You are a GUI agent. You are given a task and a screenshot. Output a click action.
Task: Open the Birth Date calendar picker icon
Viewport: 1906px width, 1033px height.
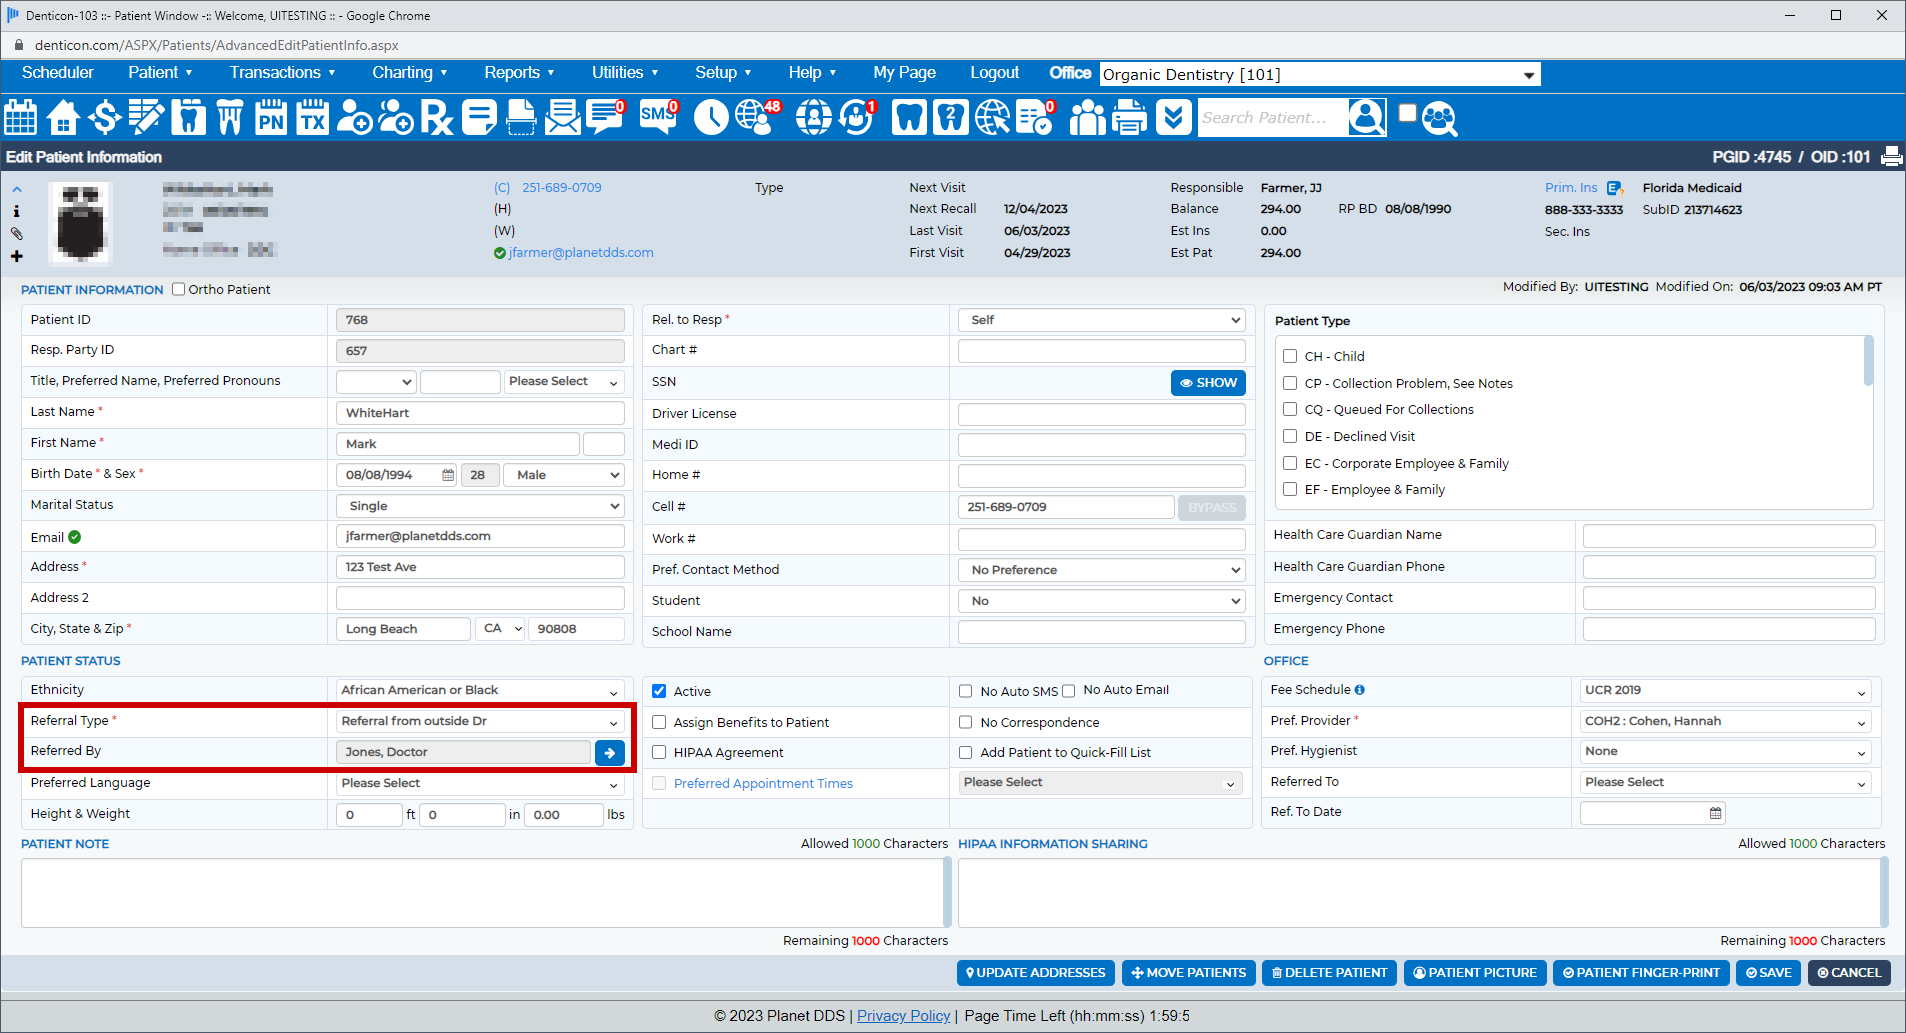[448, 475]
